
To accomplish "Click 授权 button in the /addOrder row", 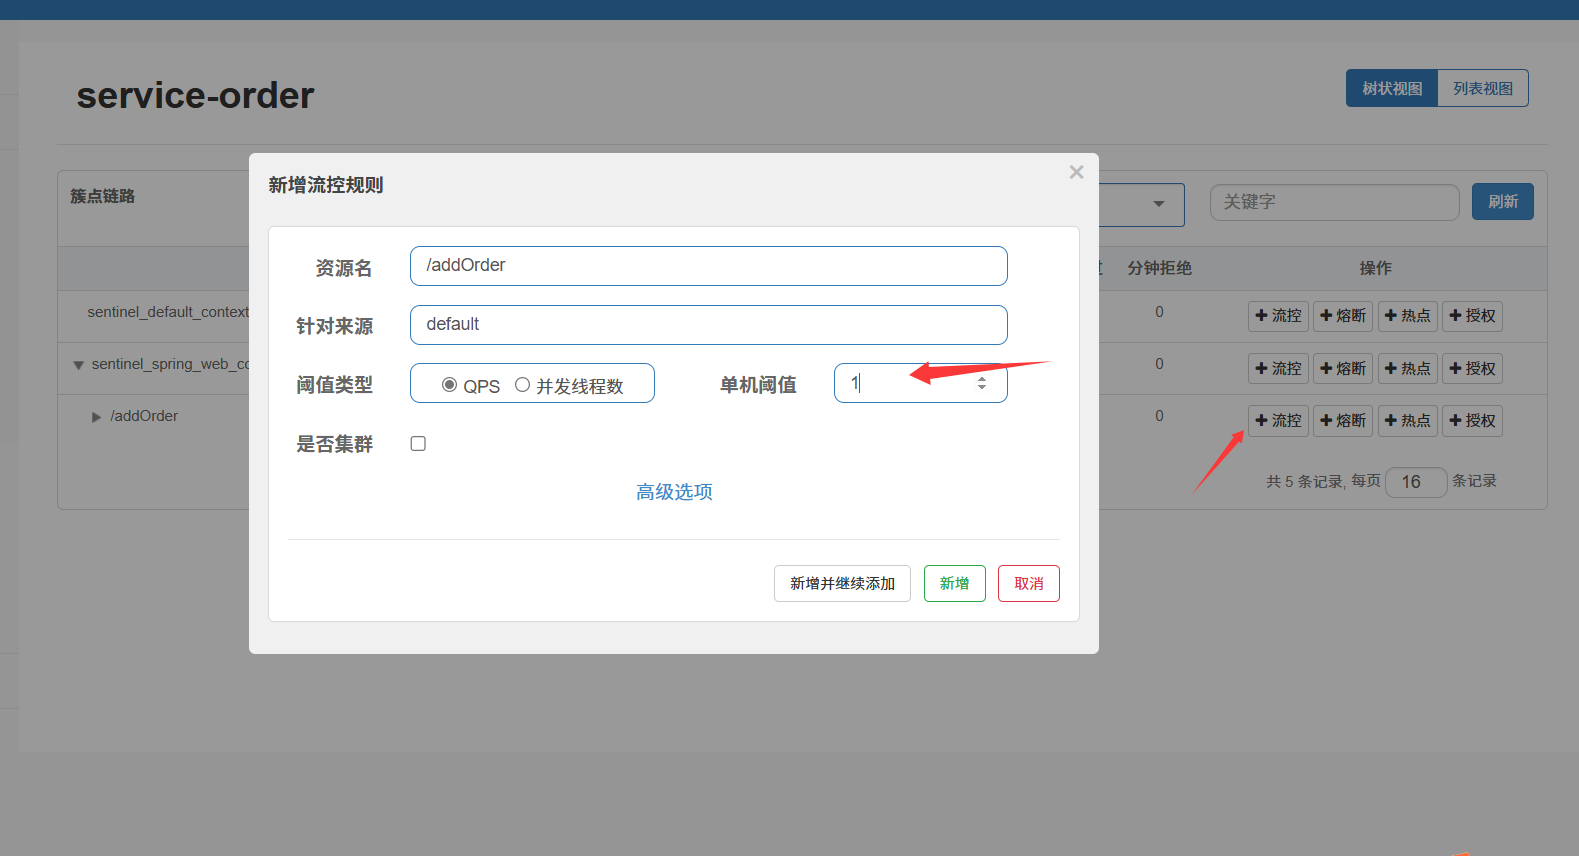I will [1472, 421].
